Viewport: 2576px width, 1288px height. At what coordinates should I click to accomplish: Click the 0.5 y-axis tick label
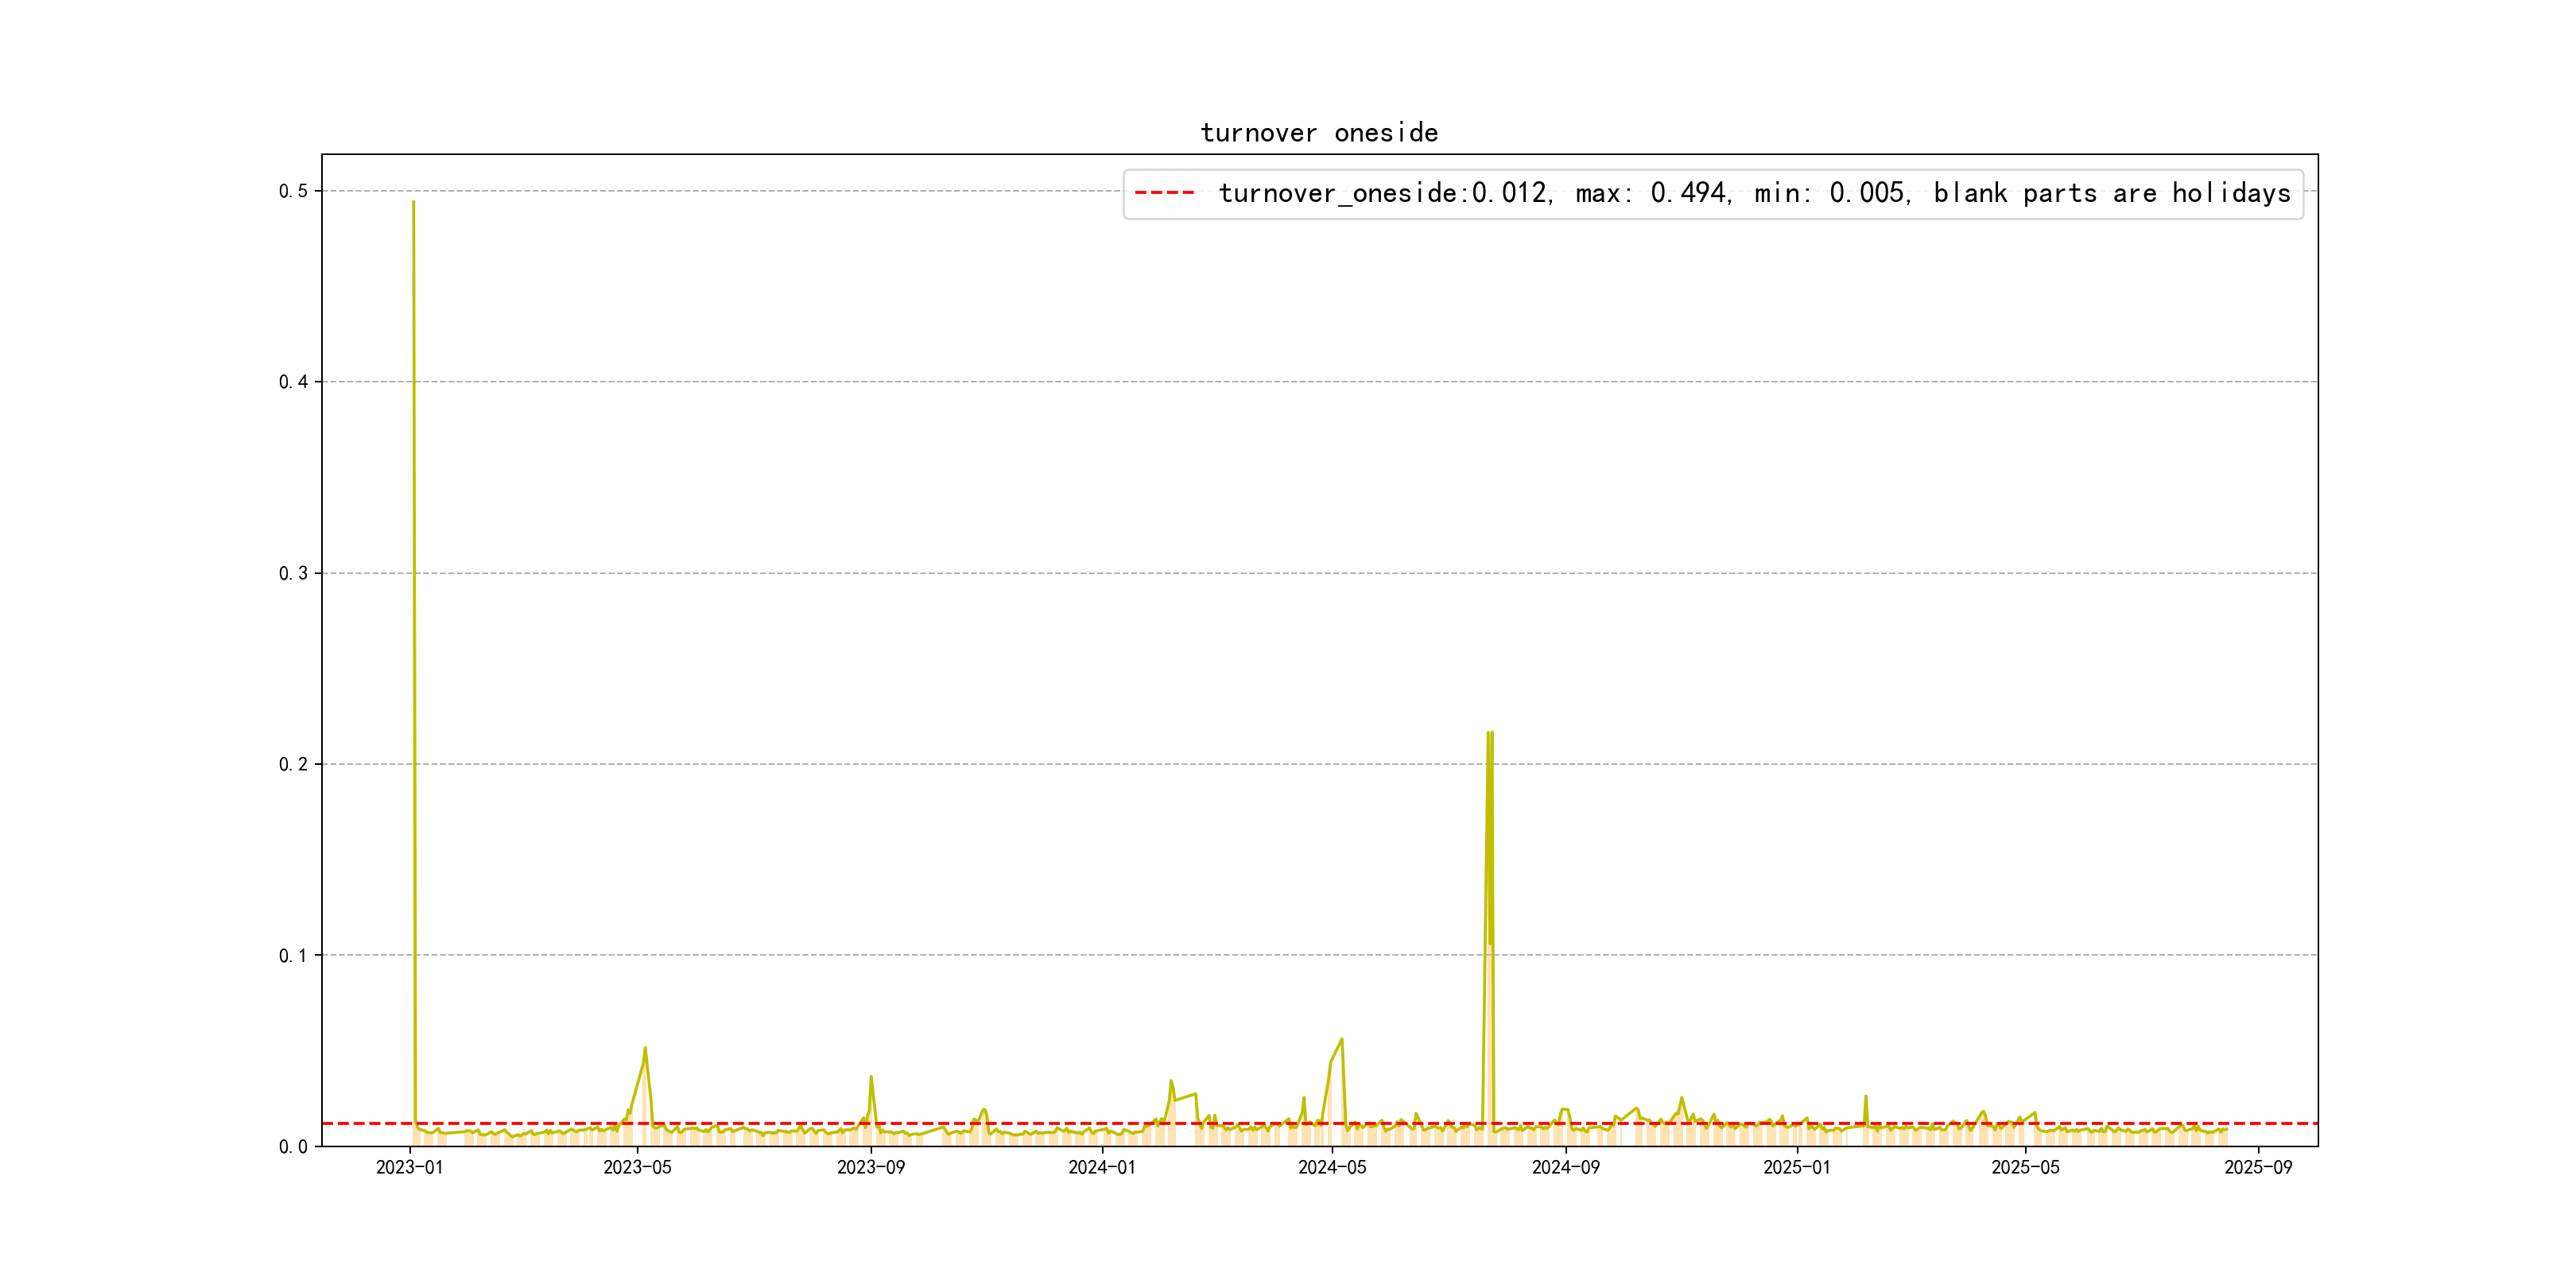pos(293,191)
